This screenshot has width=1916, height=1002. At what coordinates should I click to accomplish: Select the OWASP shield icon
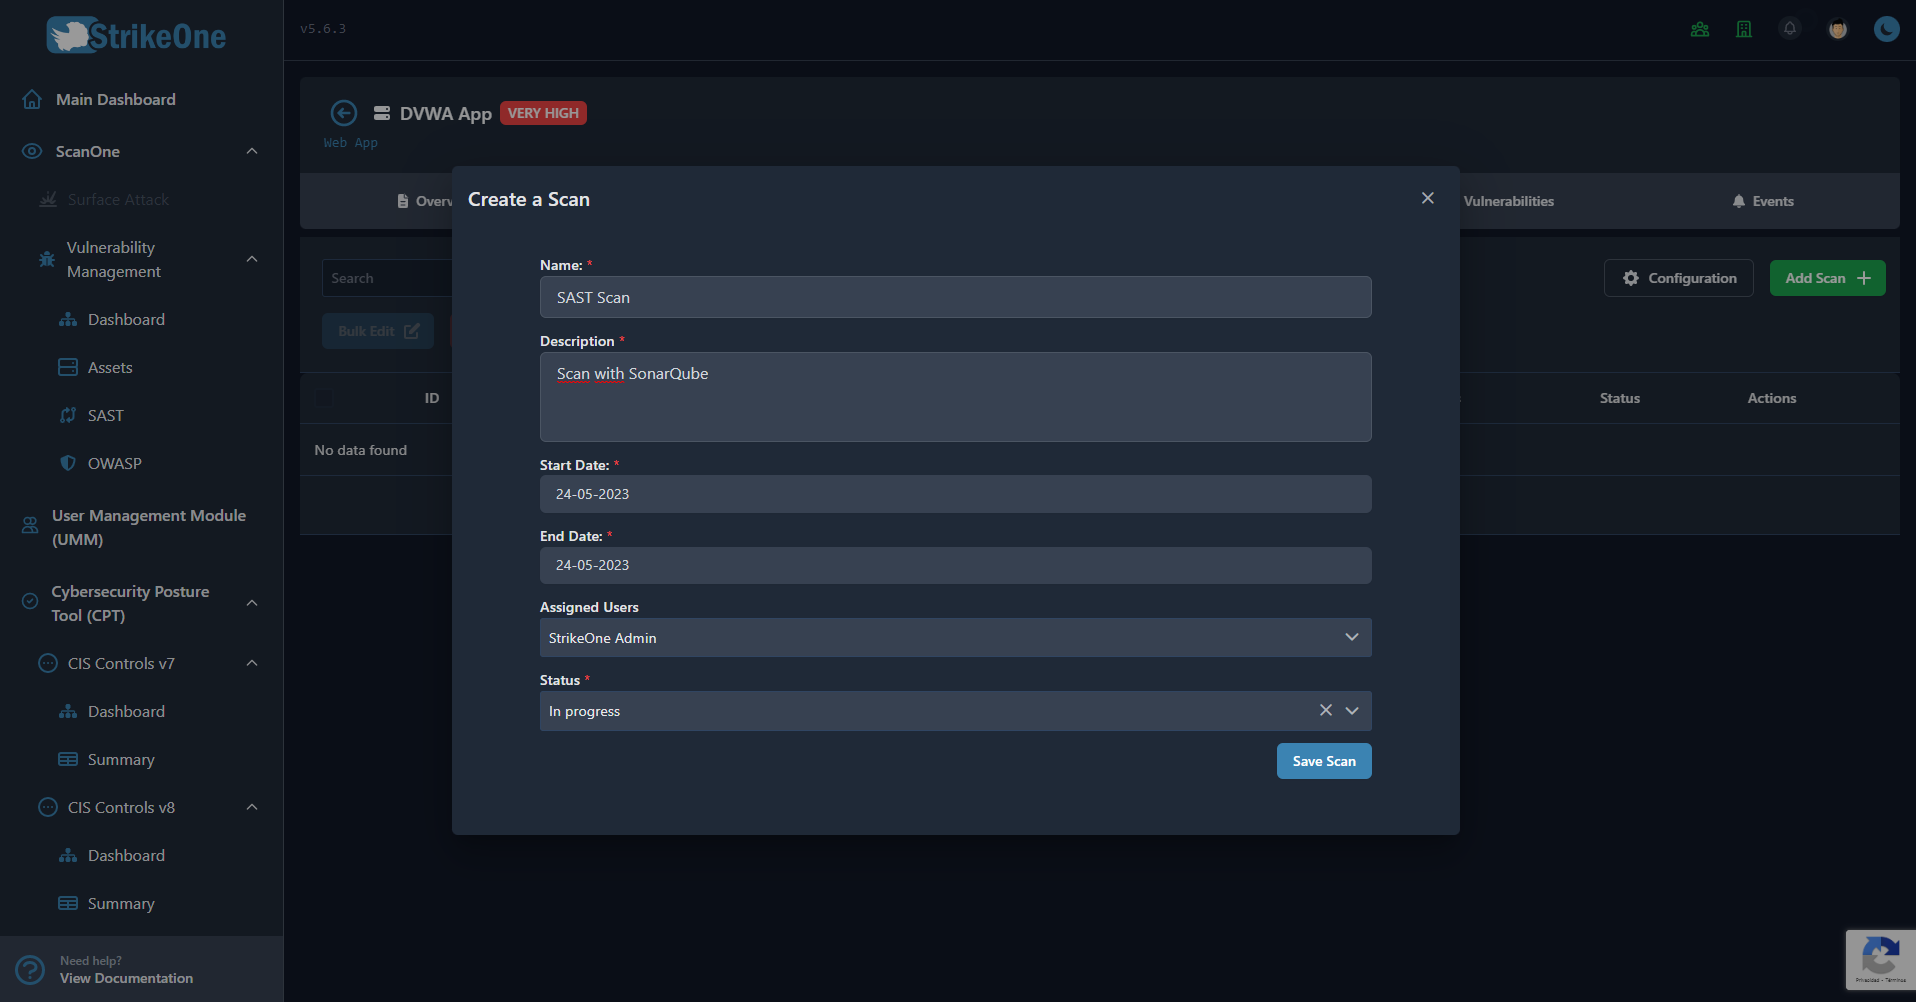(x=67, y=462)
